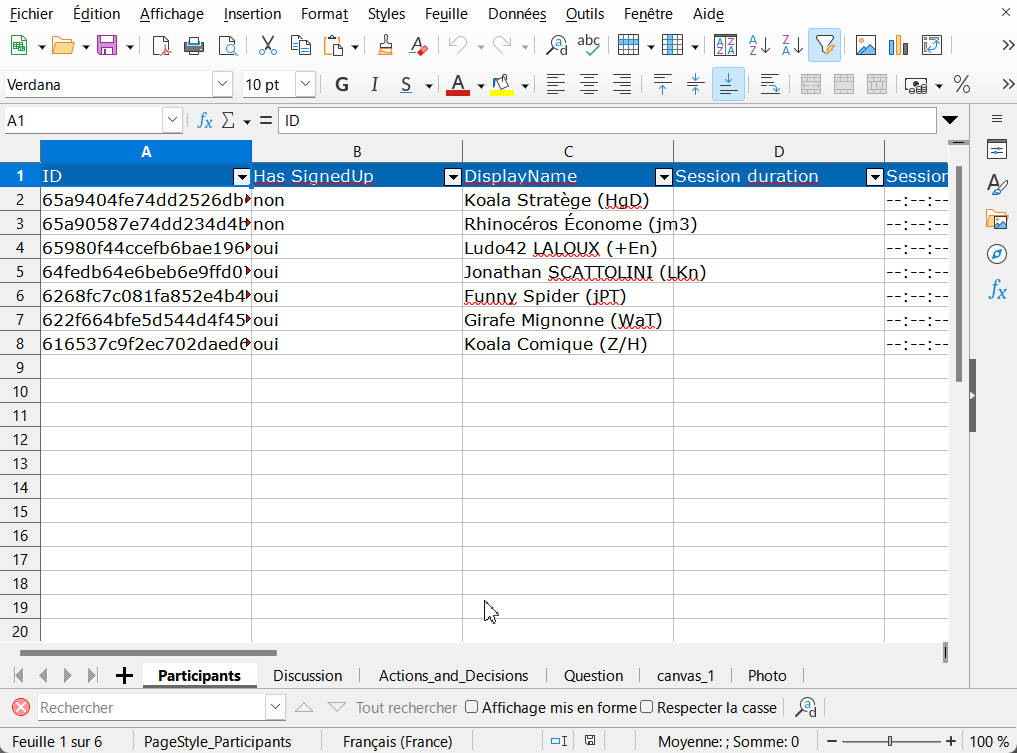The height and width of the screenshot is (753, 1017).
Task: Click the Clear direct formatting icon
Action: click(x=418, y=45)
